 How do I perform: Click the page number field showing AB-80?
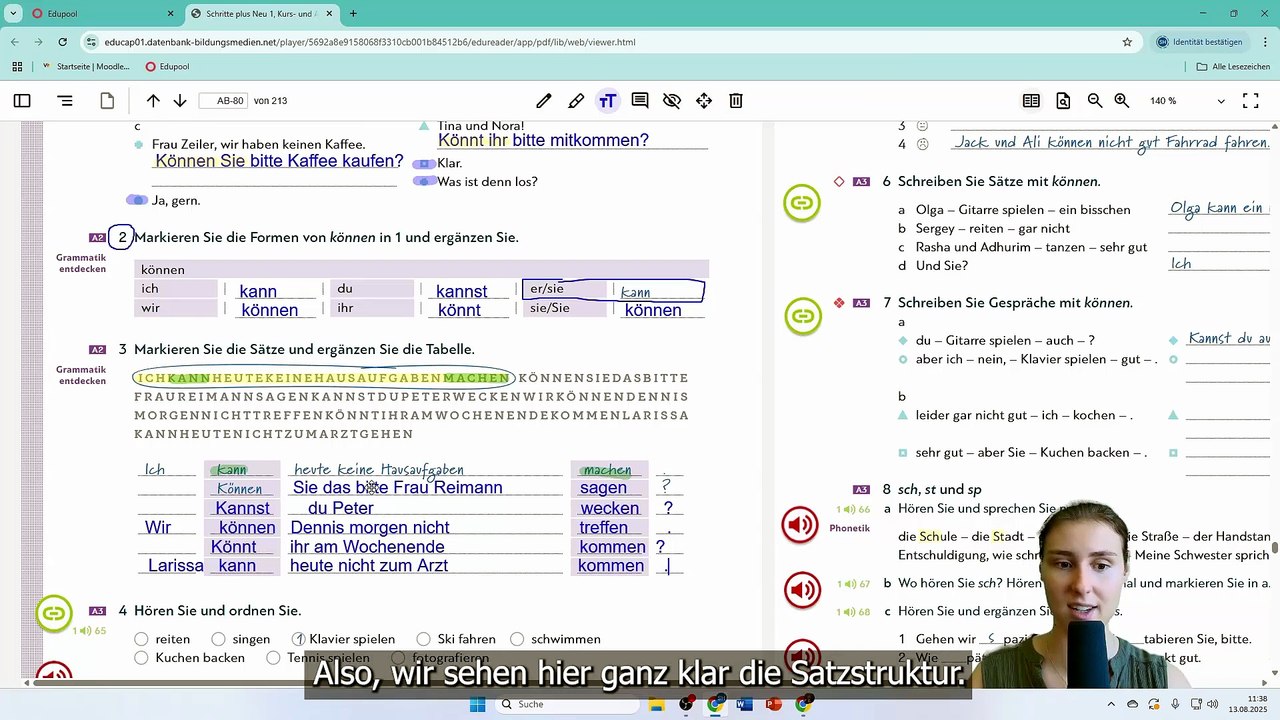pos(222,101)
